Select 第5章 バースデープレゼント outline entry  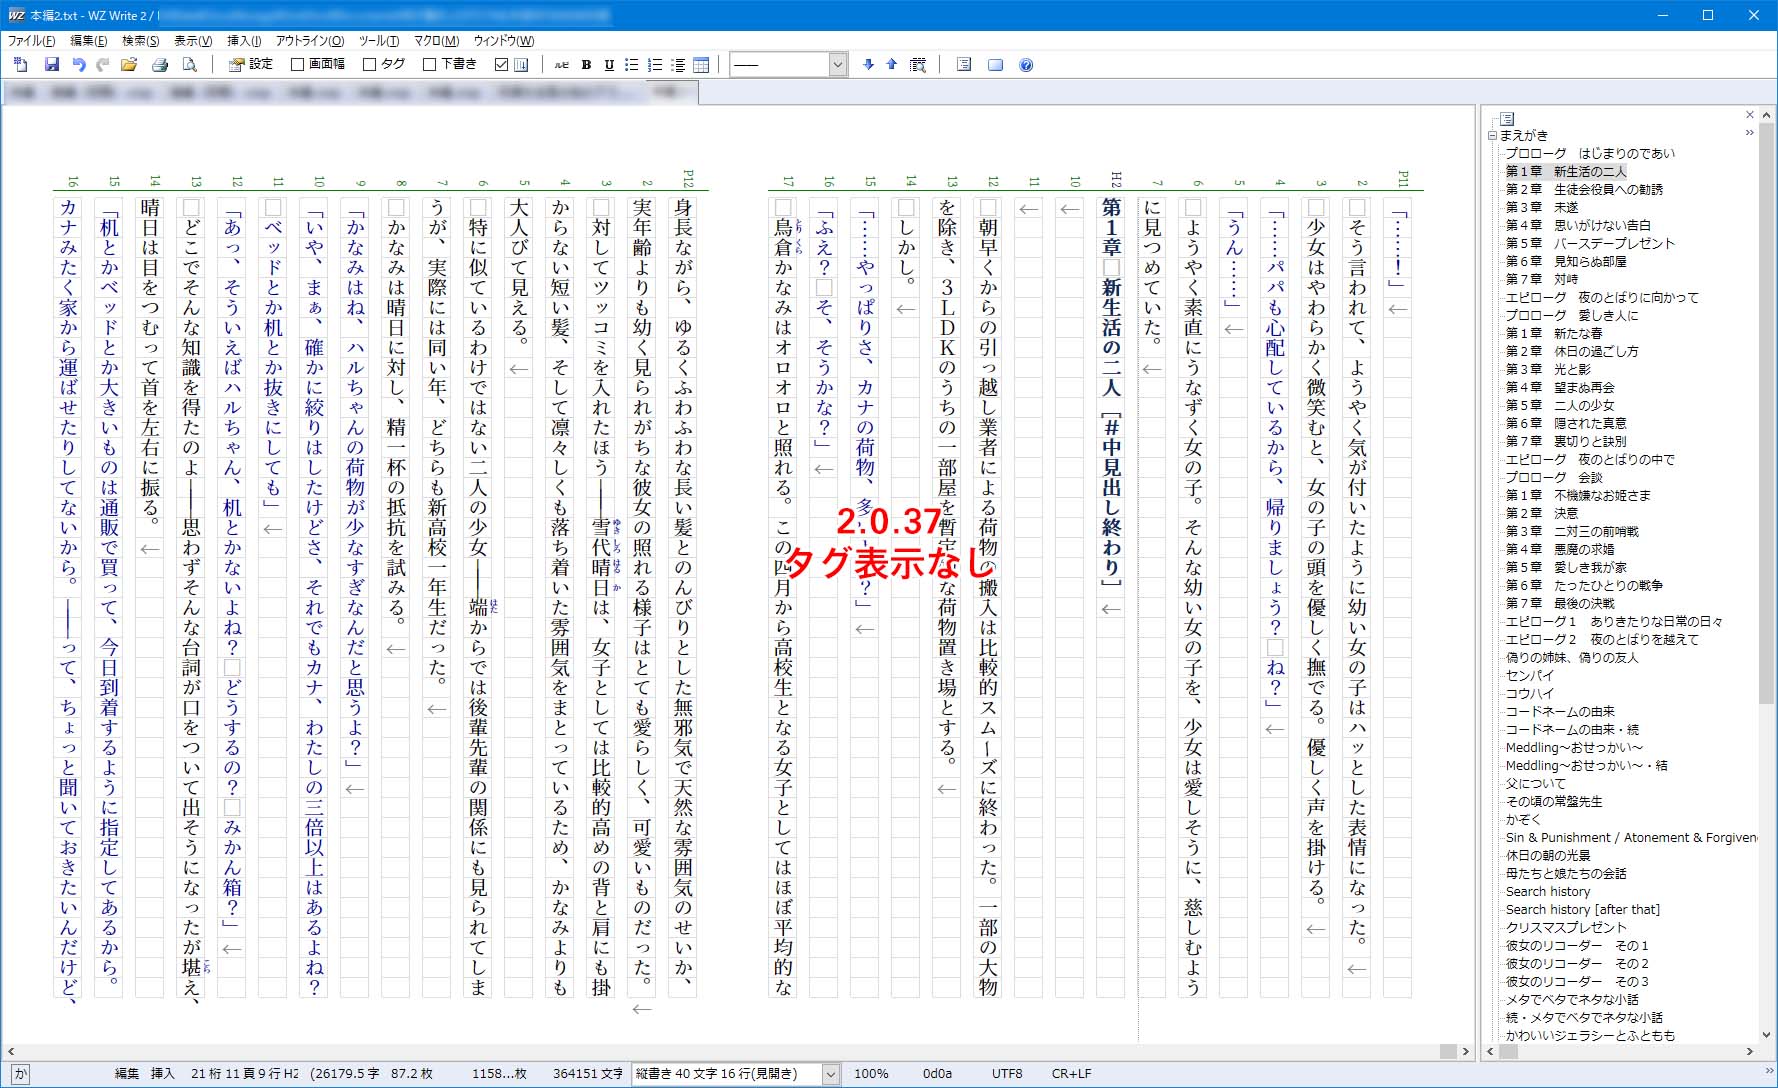coord(1590,243)
